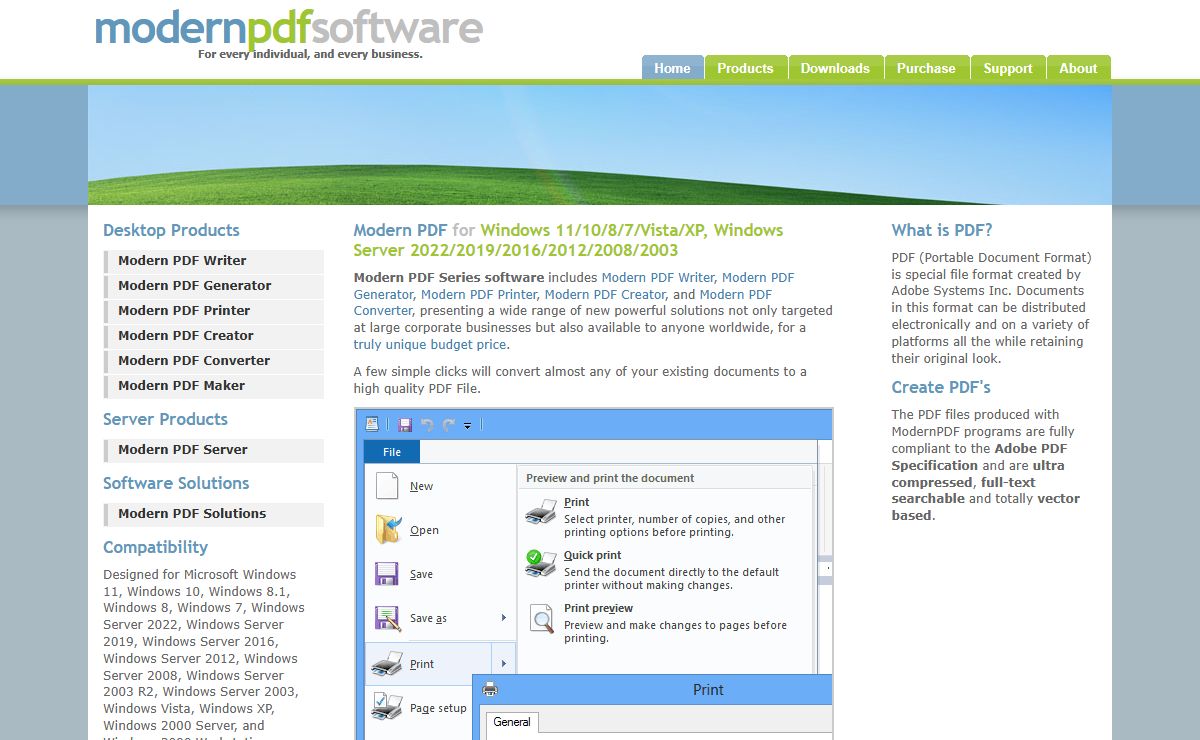Click printer icon next to 'Select printer' description
Image resolution: width=1200 pixels, height=740 pixels.
(541, 513)
